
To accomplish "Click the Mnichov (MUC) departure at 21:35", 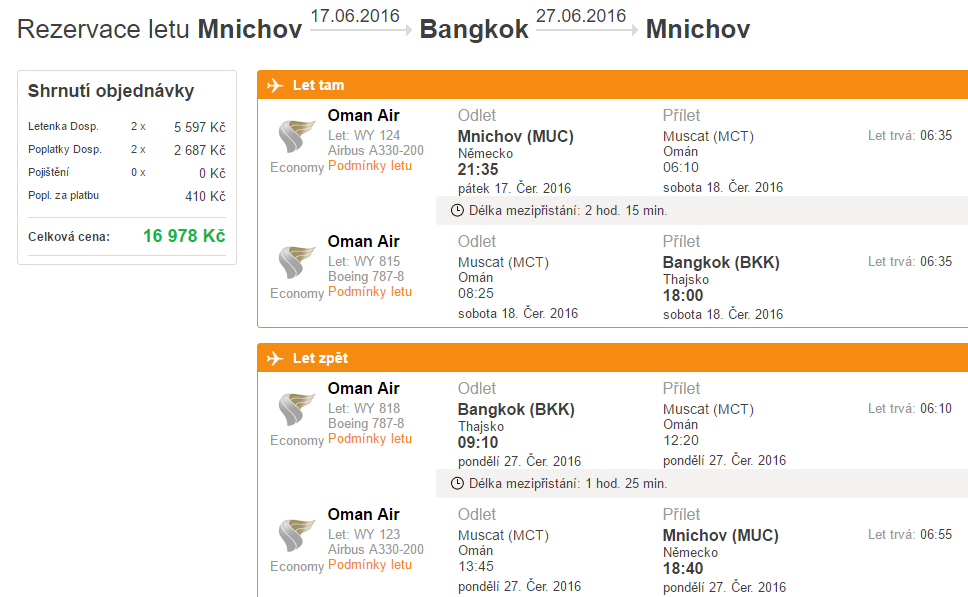I will point(515,136).
